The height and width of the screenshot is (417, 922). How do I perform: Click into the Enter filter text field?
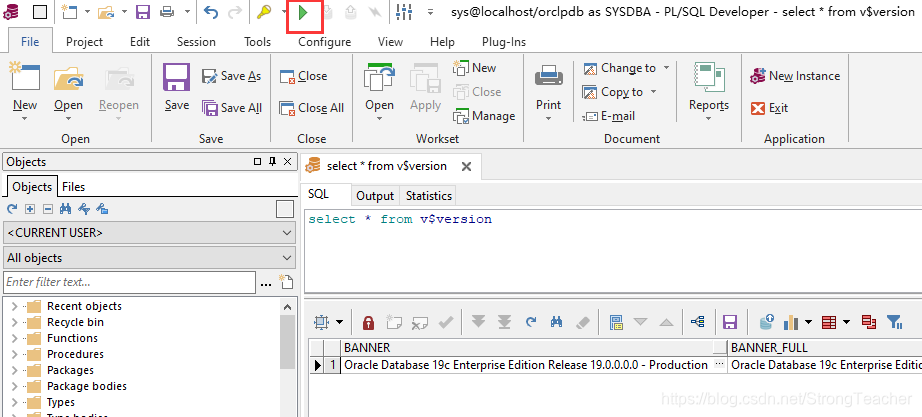pos(129,282)
